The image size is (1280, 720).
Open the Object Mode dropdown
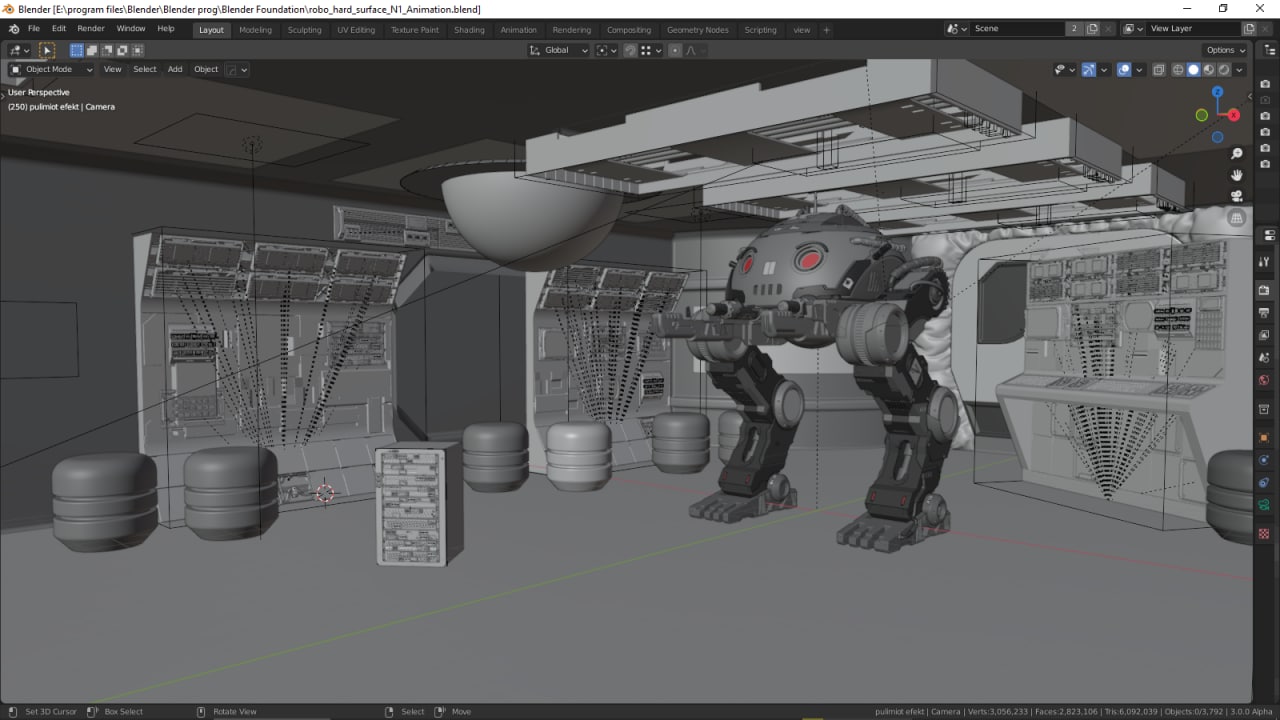(x=51, y=70)
